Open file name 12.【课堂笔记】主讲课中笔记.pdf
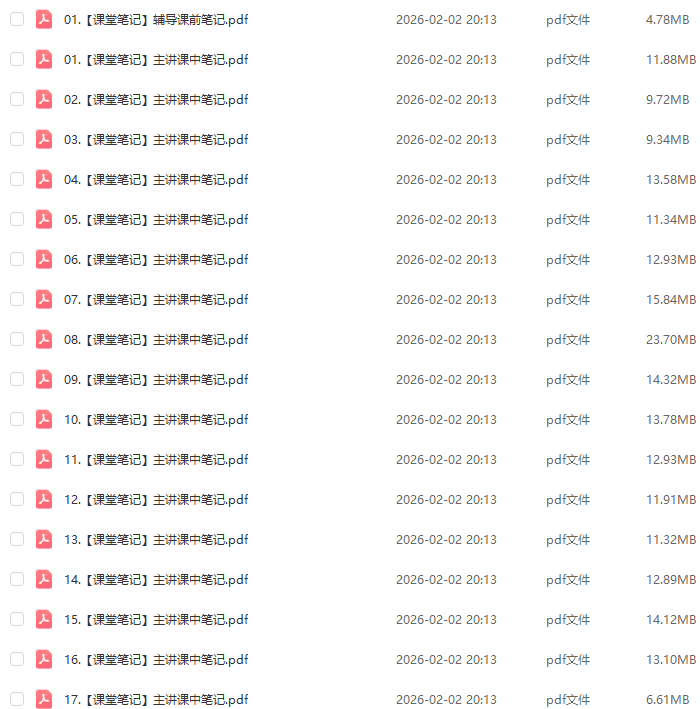This screenshot has width=700, height=709. (156, 500)
